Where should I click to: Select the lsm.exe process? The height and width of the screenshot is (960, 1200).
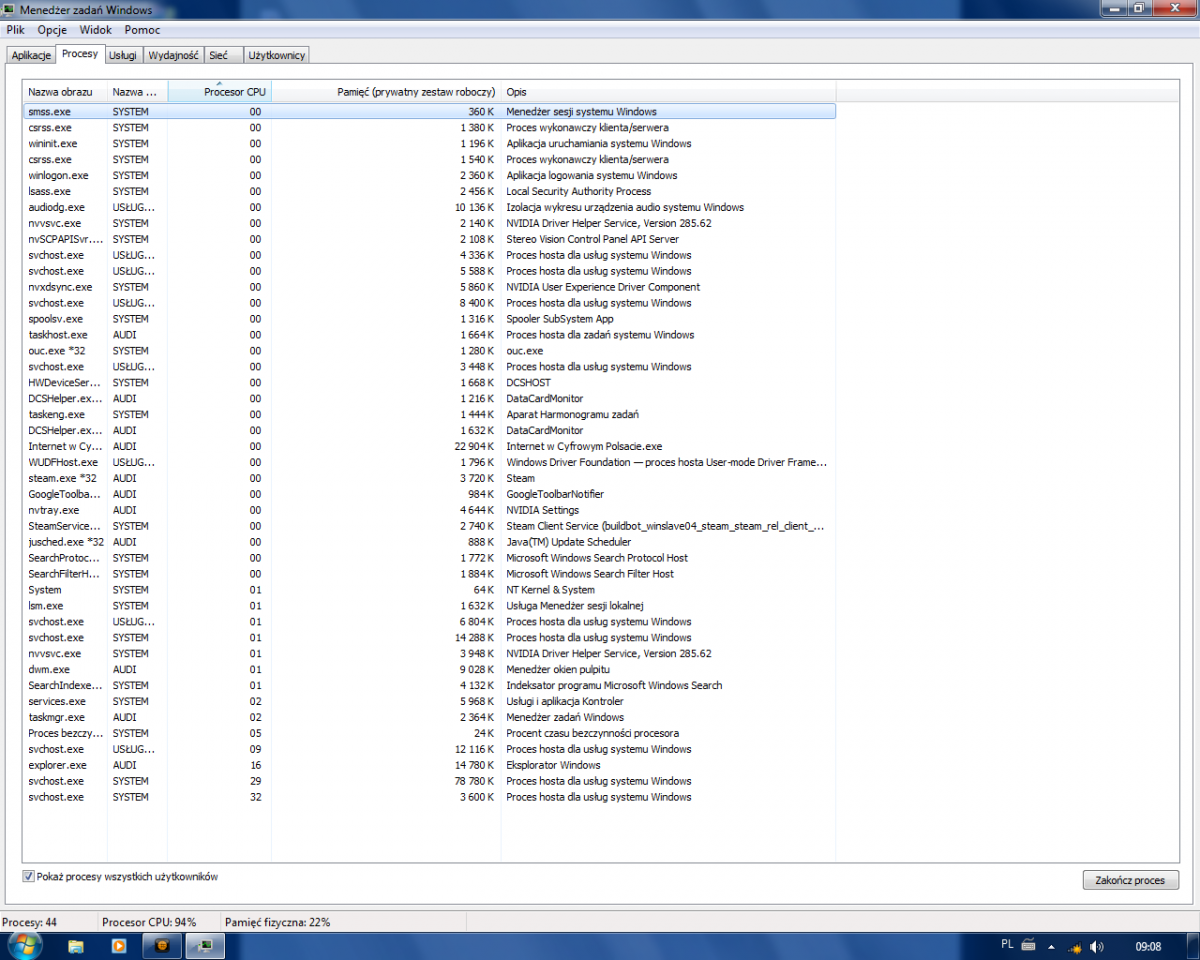(x=429, y=606)
